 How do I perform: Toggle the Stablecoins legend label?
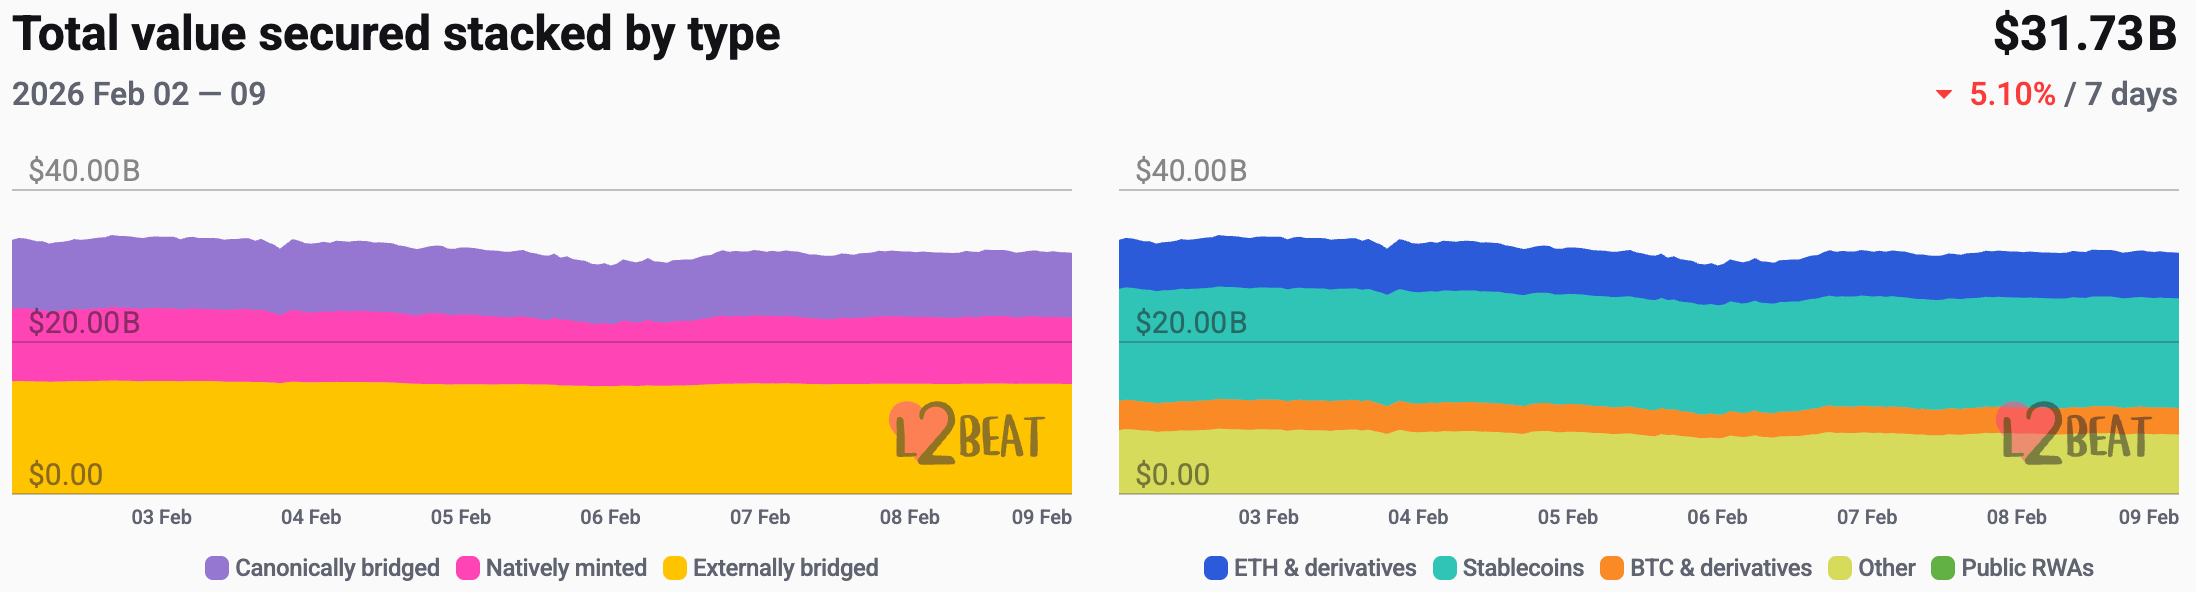1523,568
